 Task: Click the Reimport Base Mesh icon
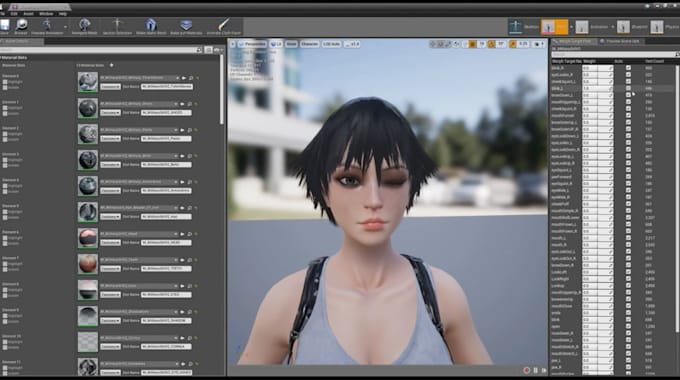pyautogui.click(x=84, y=26)
